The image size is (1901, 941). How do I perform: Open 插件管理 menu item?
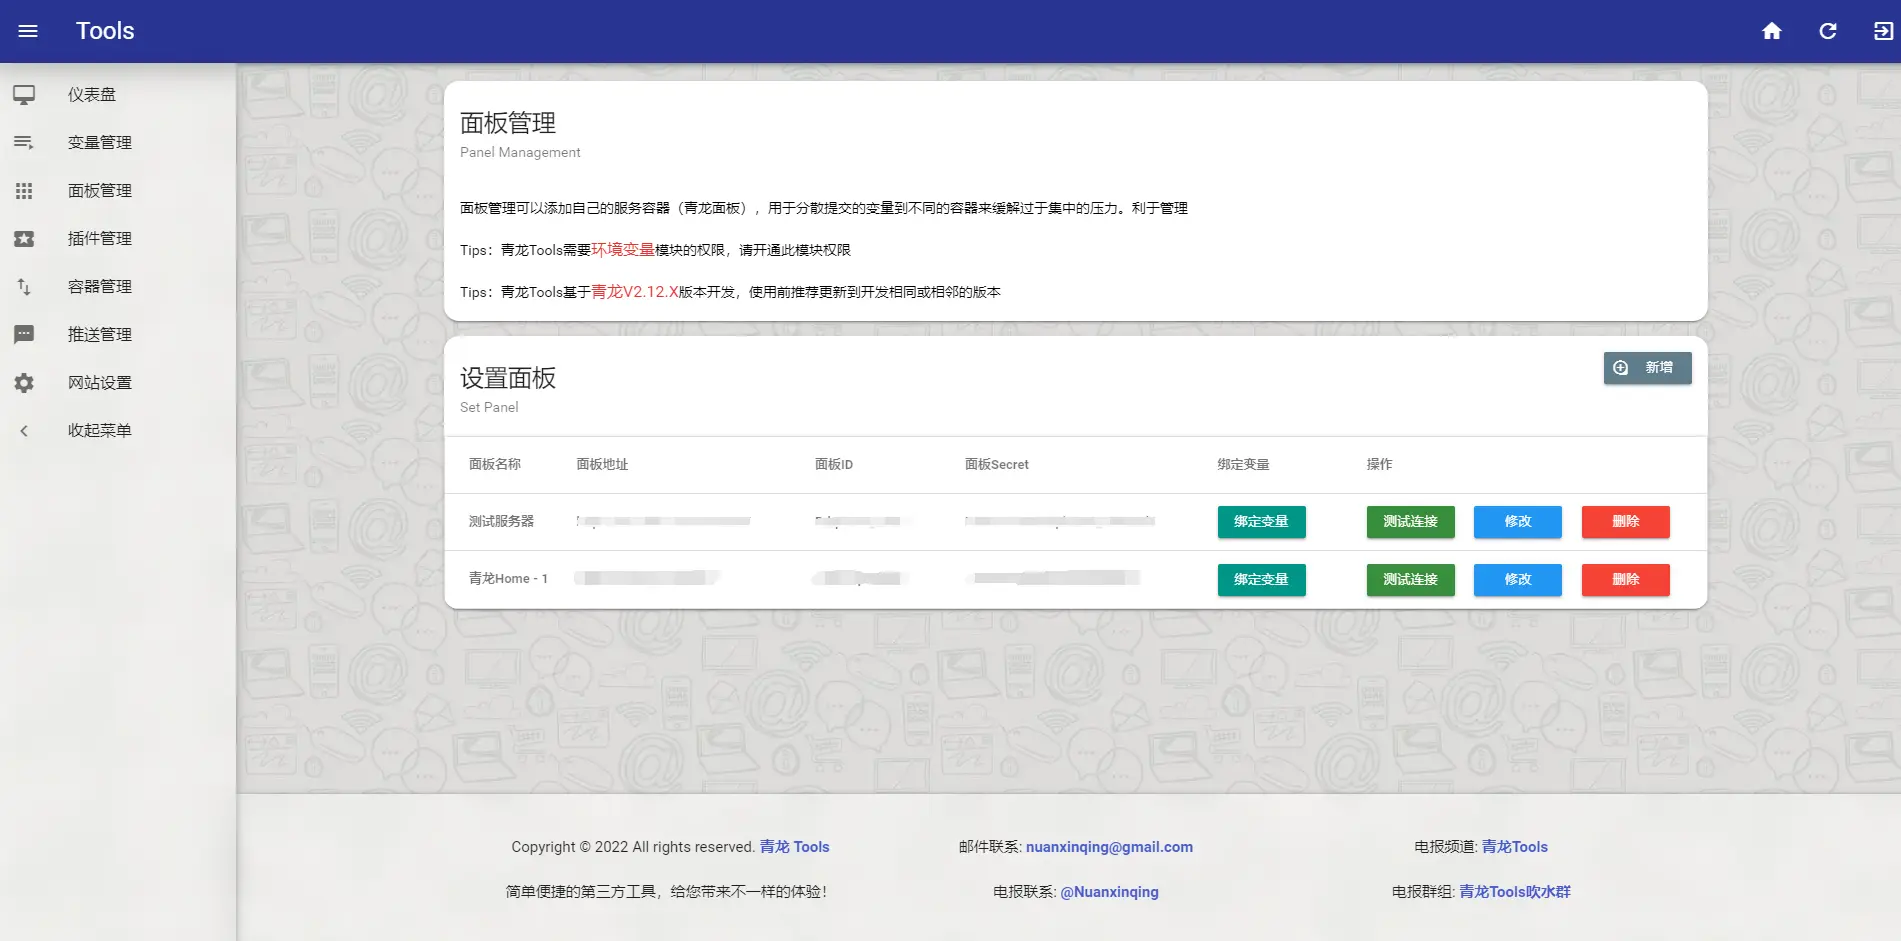[x=100, y=239]
